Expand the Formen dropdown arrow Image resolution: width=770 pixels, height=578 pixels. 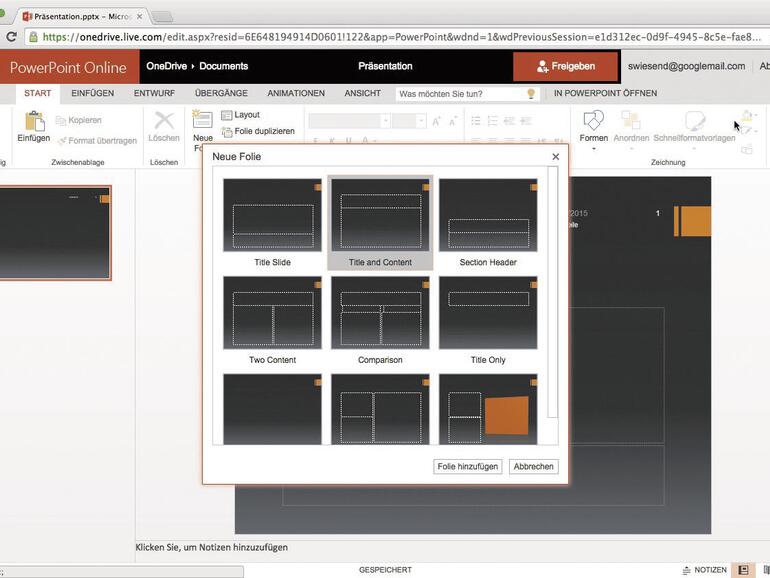[x=594, y=148]
